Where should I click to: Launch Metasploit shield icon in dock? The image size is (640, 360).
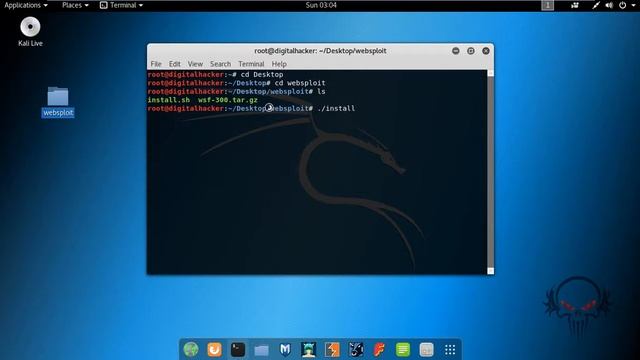[285, 349]
